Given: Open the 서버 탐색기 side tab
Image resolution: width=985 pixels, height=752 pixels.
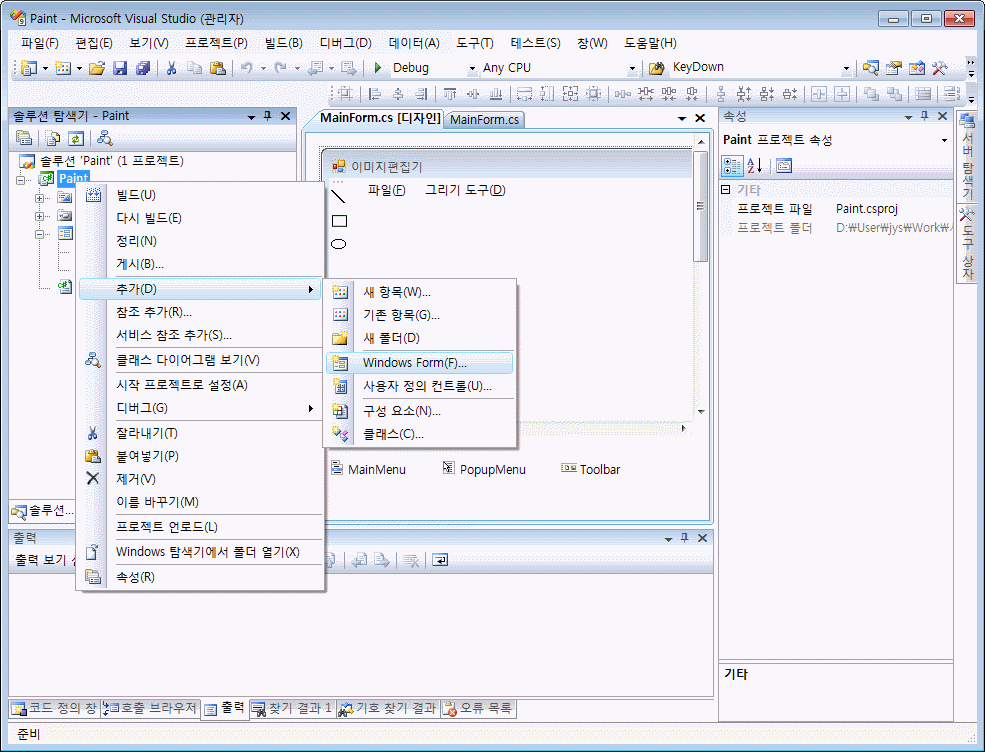Looking at the screenshot, I should point(967,156).
